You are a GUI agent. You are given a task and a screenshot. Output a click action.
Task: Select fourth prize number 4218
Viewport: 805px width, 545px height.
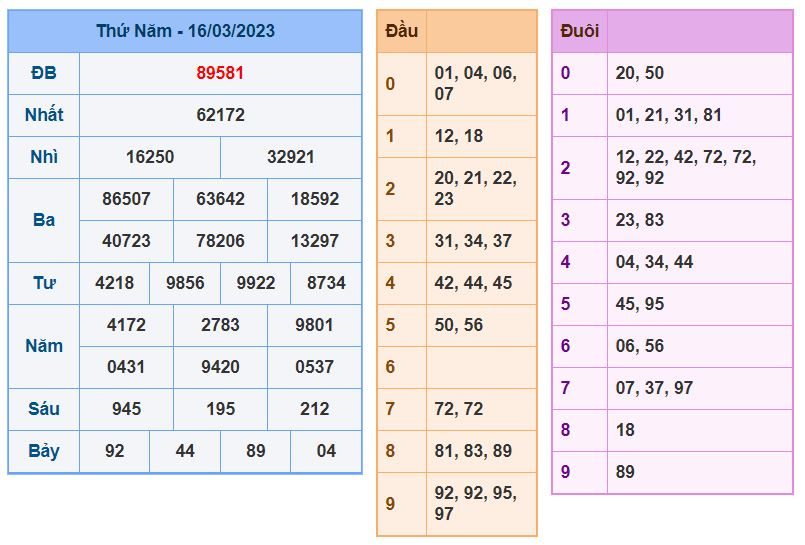coord(114,283)
